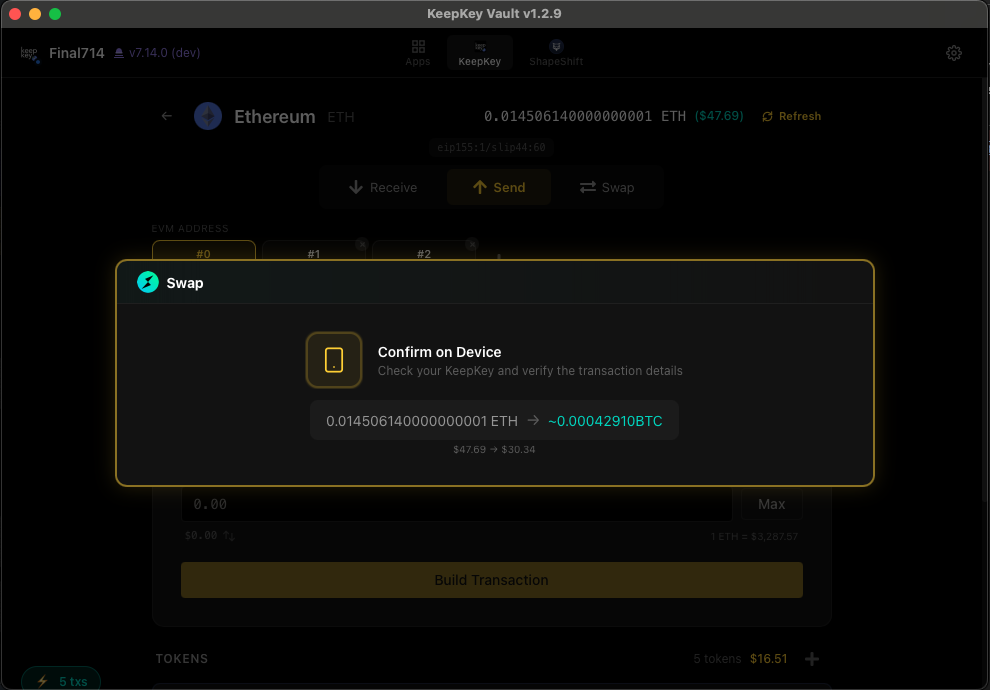Open the 5 txs activity pill
990x690 pixels.
pos(61,681)
